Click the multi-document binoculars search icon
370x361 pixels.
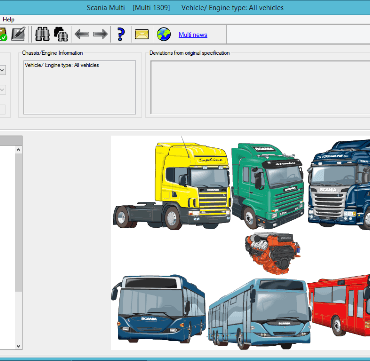coord(61,34)
